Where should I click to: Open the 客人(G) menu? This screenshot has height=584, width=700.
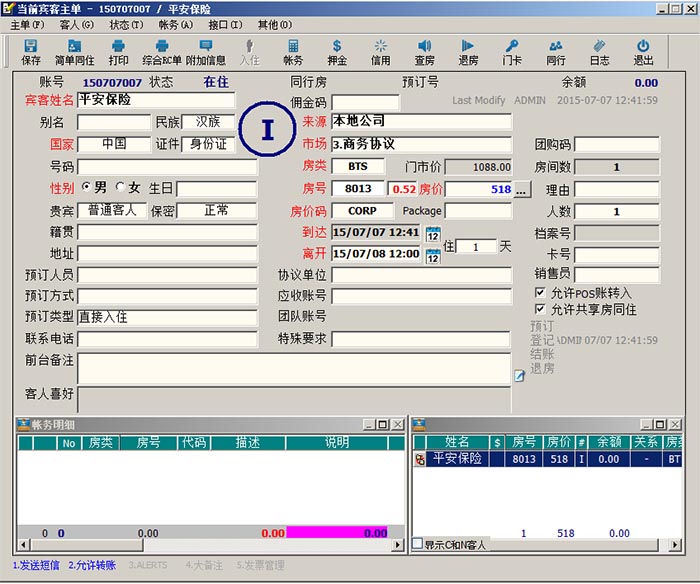[x=77, y=25]
